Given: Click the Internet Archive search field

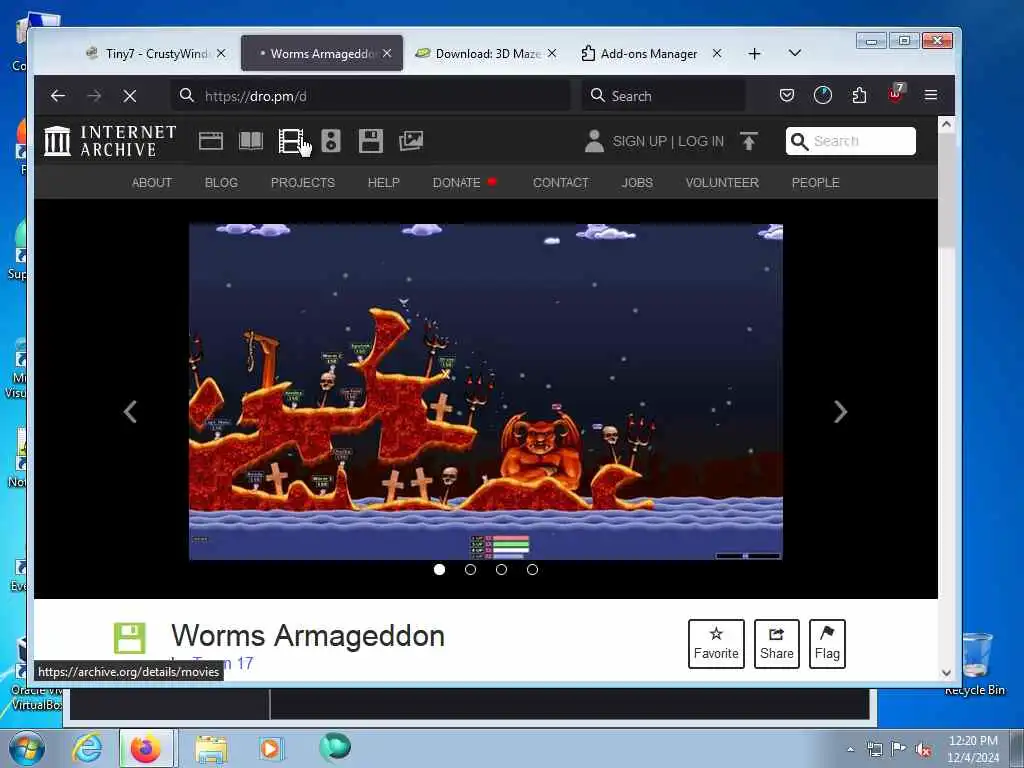Looking at the screenshot, I should [851, 141].
